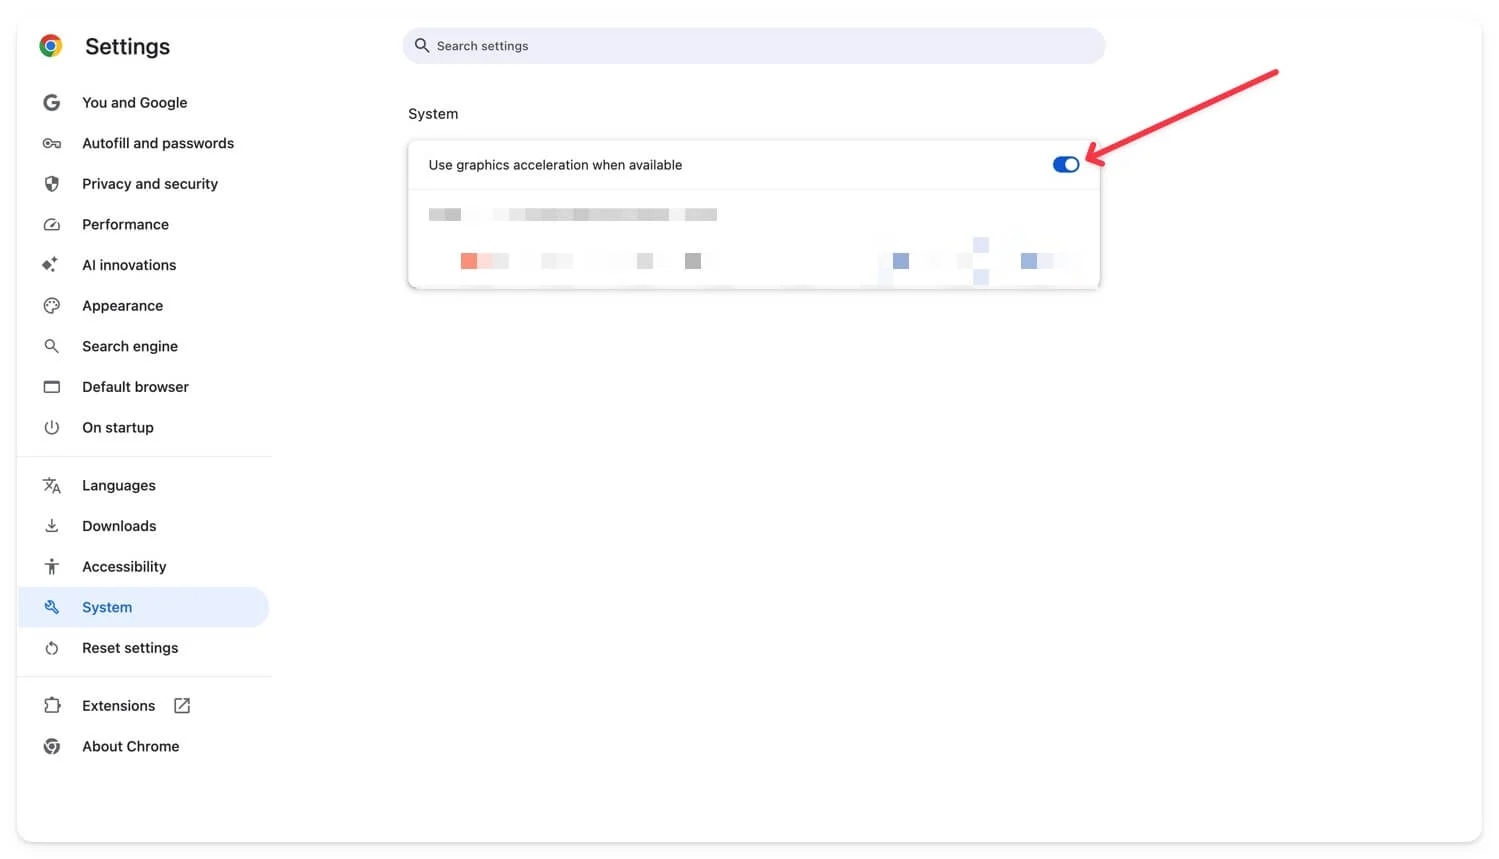Click the Chrome logo beside Settings
Viewport: 1499px width, 859px height.
(x=51, y=46)
